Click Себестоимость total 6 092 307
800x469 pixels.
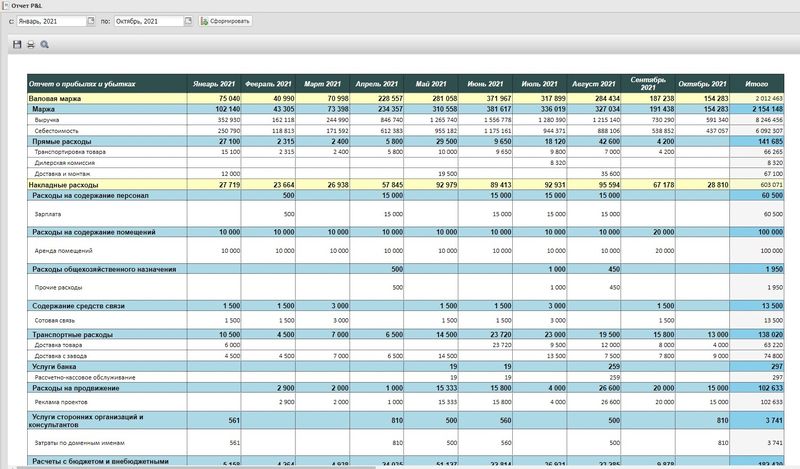[769, 131]
